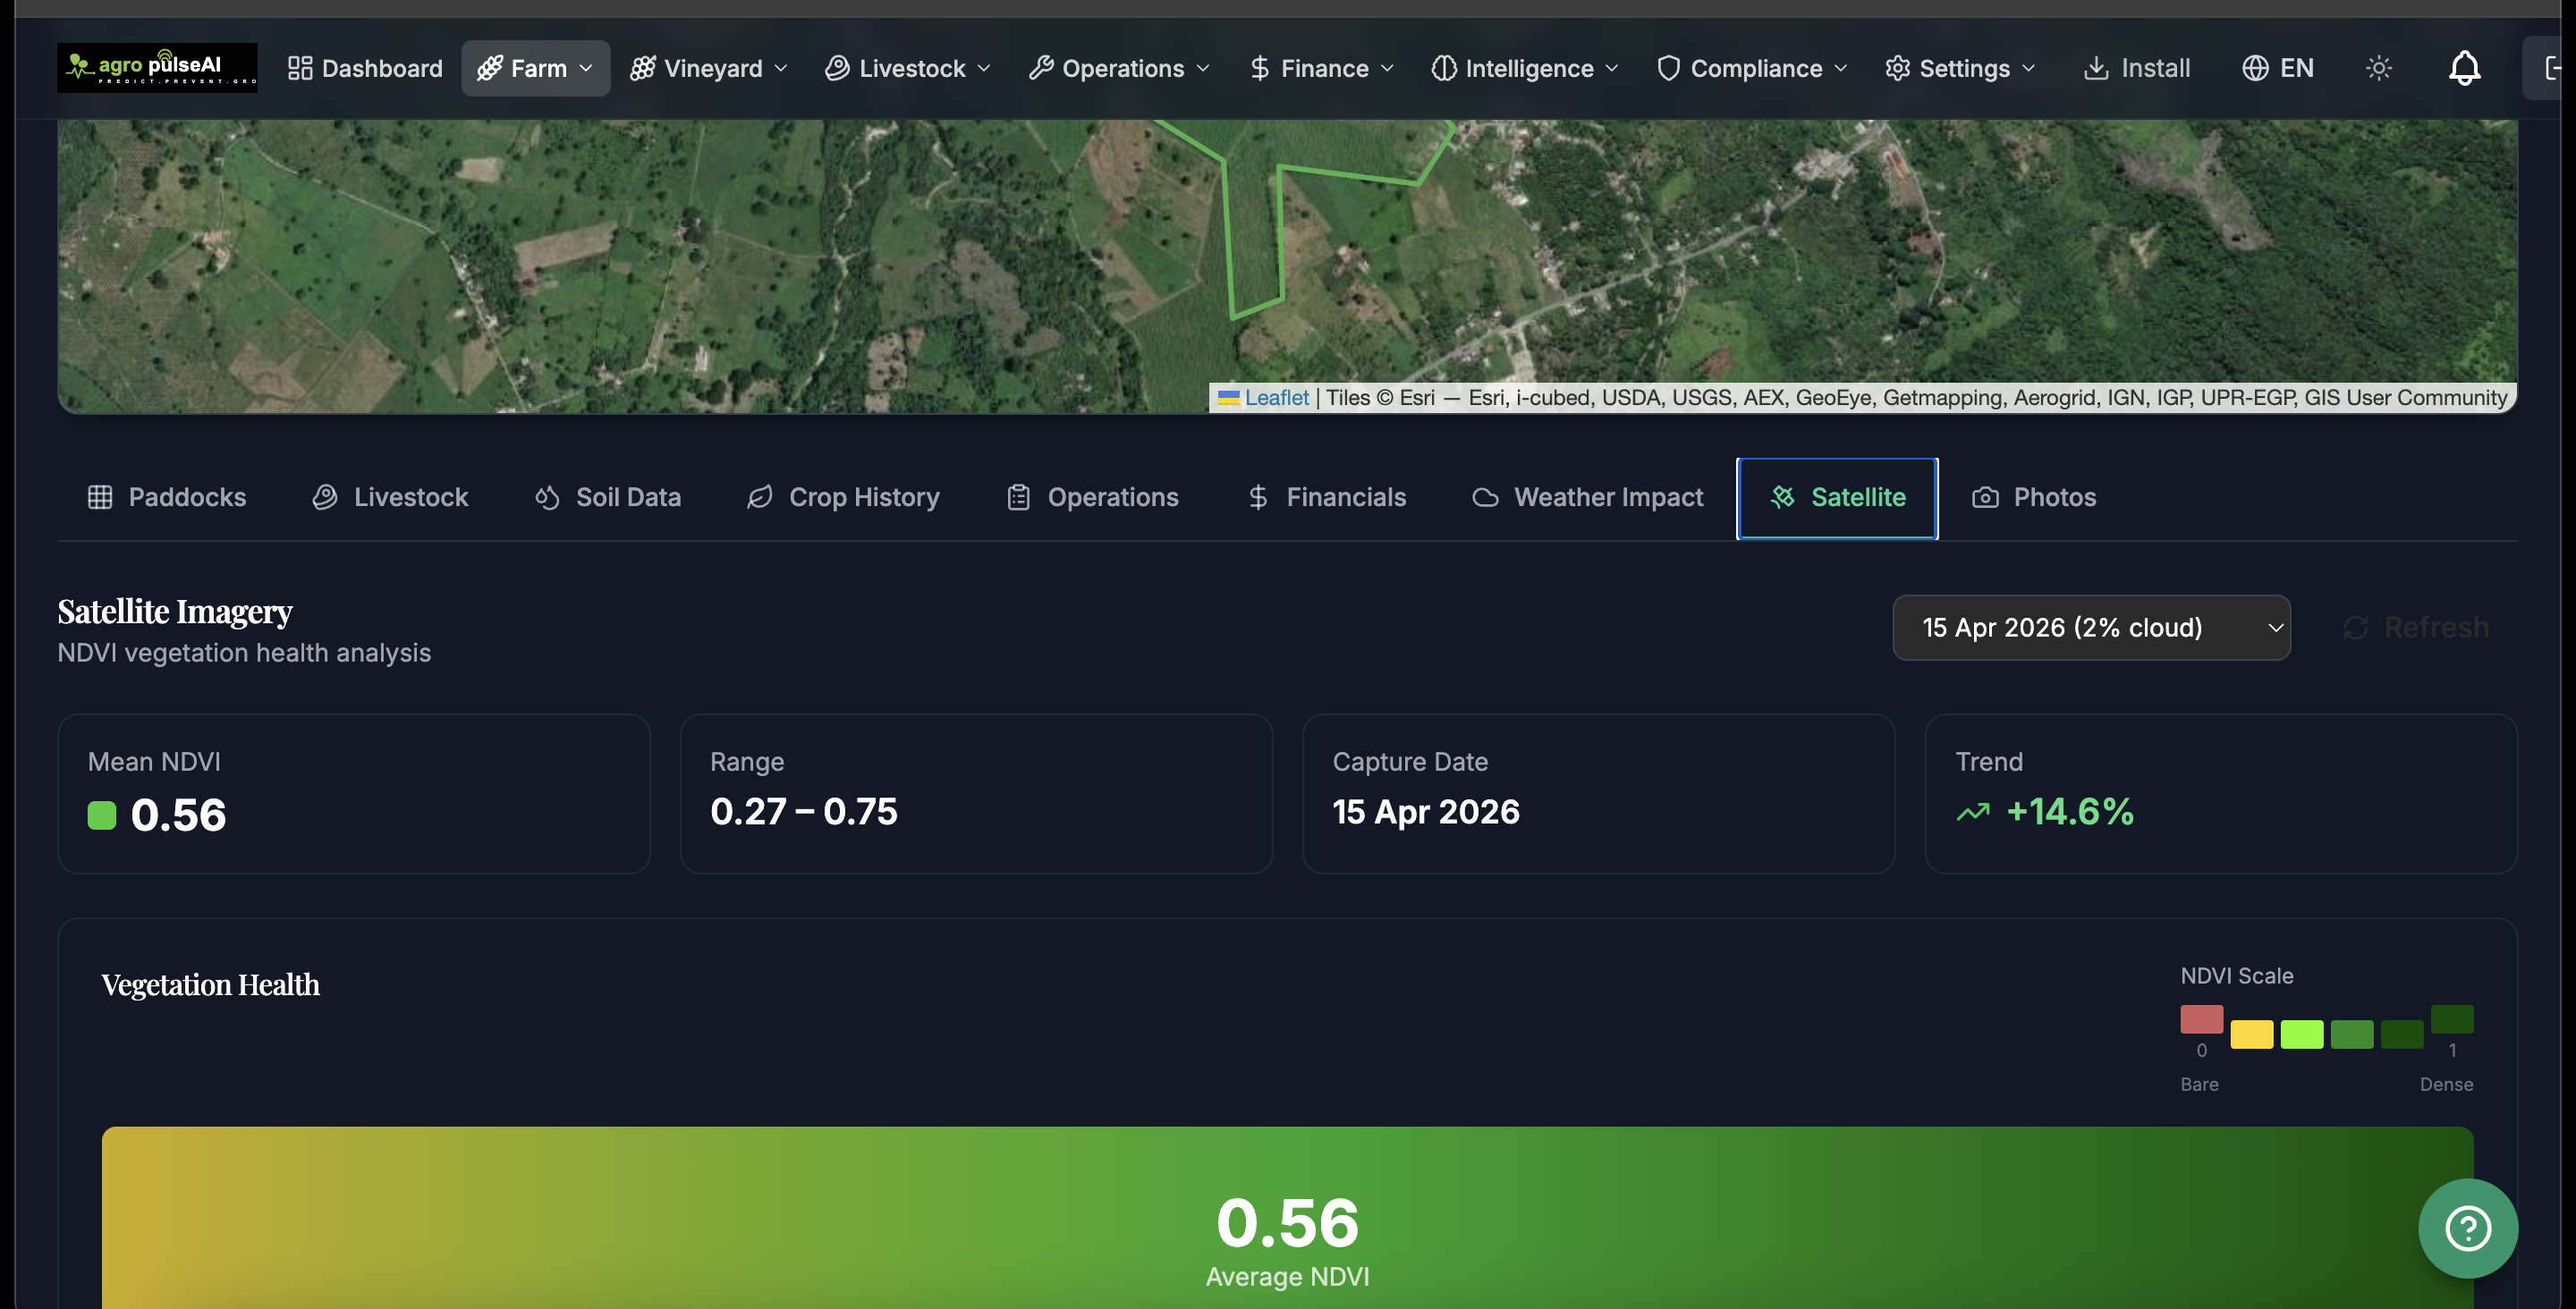
Task: Click the Mean NDVI value 0.56
Action: point(179,815)
